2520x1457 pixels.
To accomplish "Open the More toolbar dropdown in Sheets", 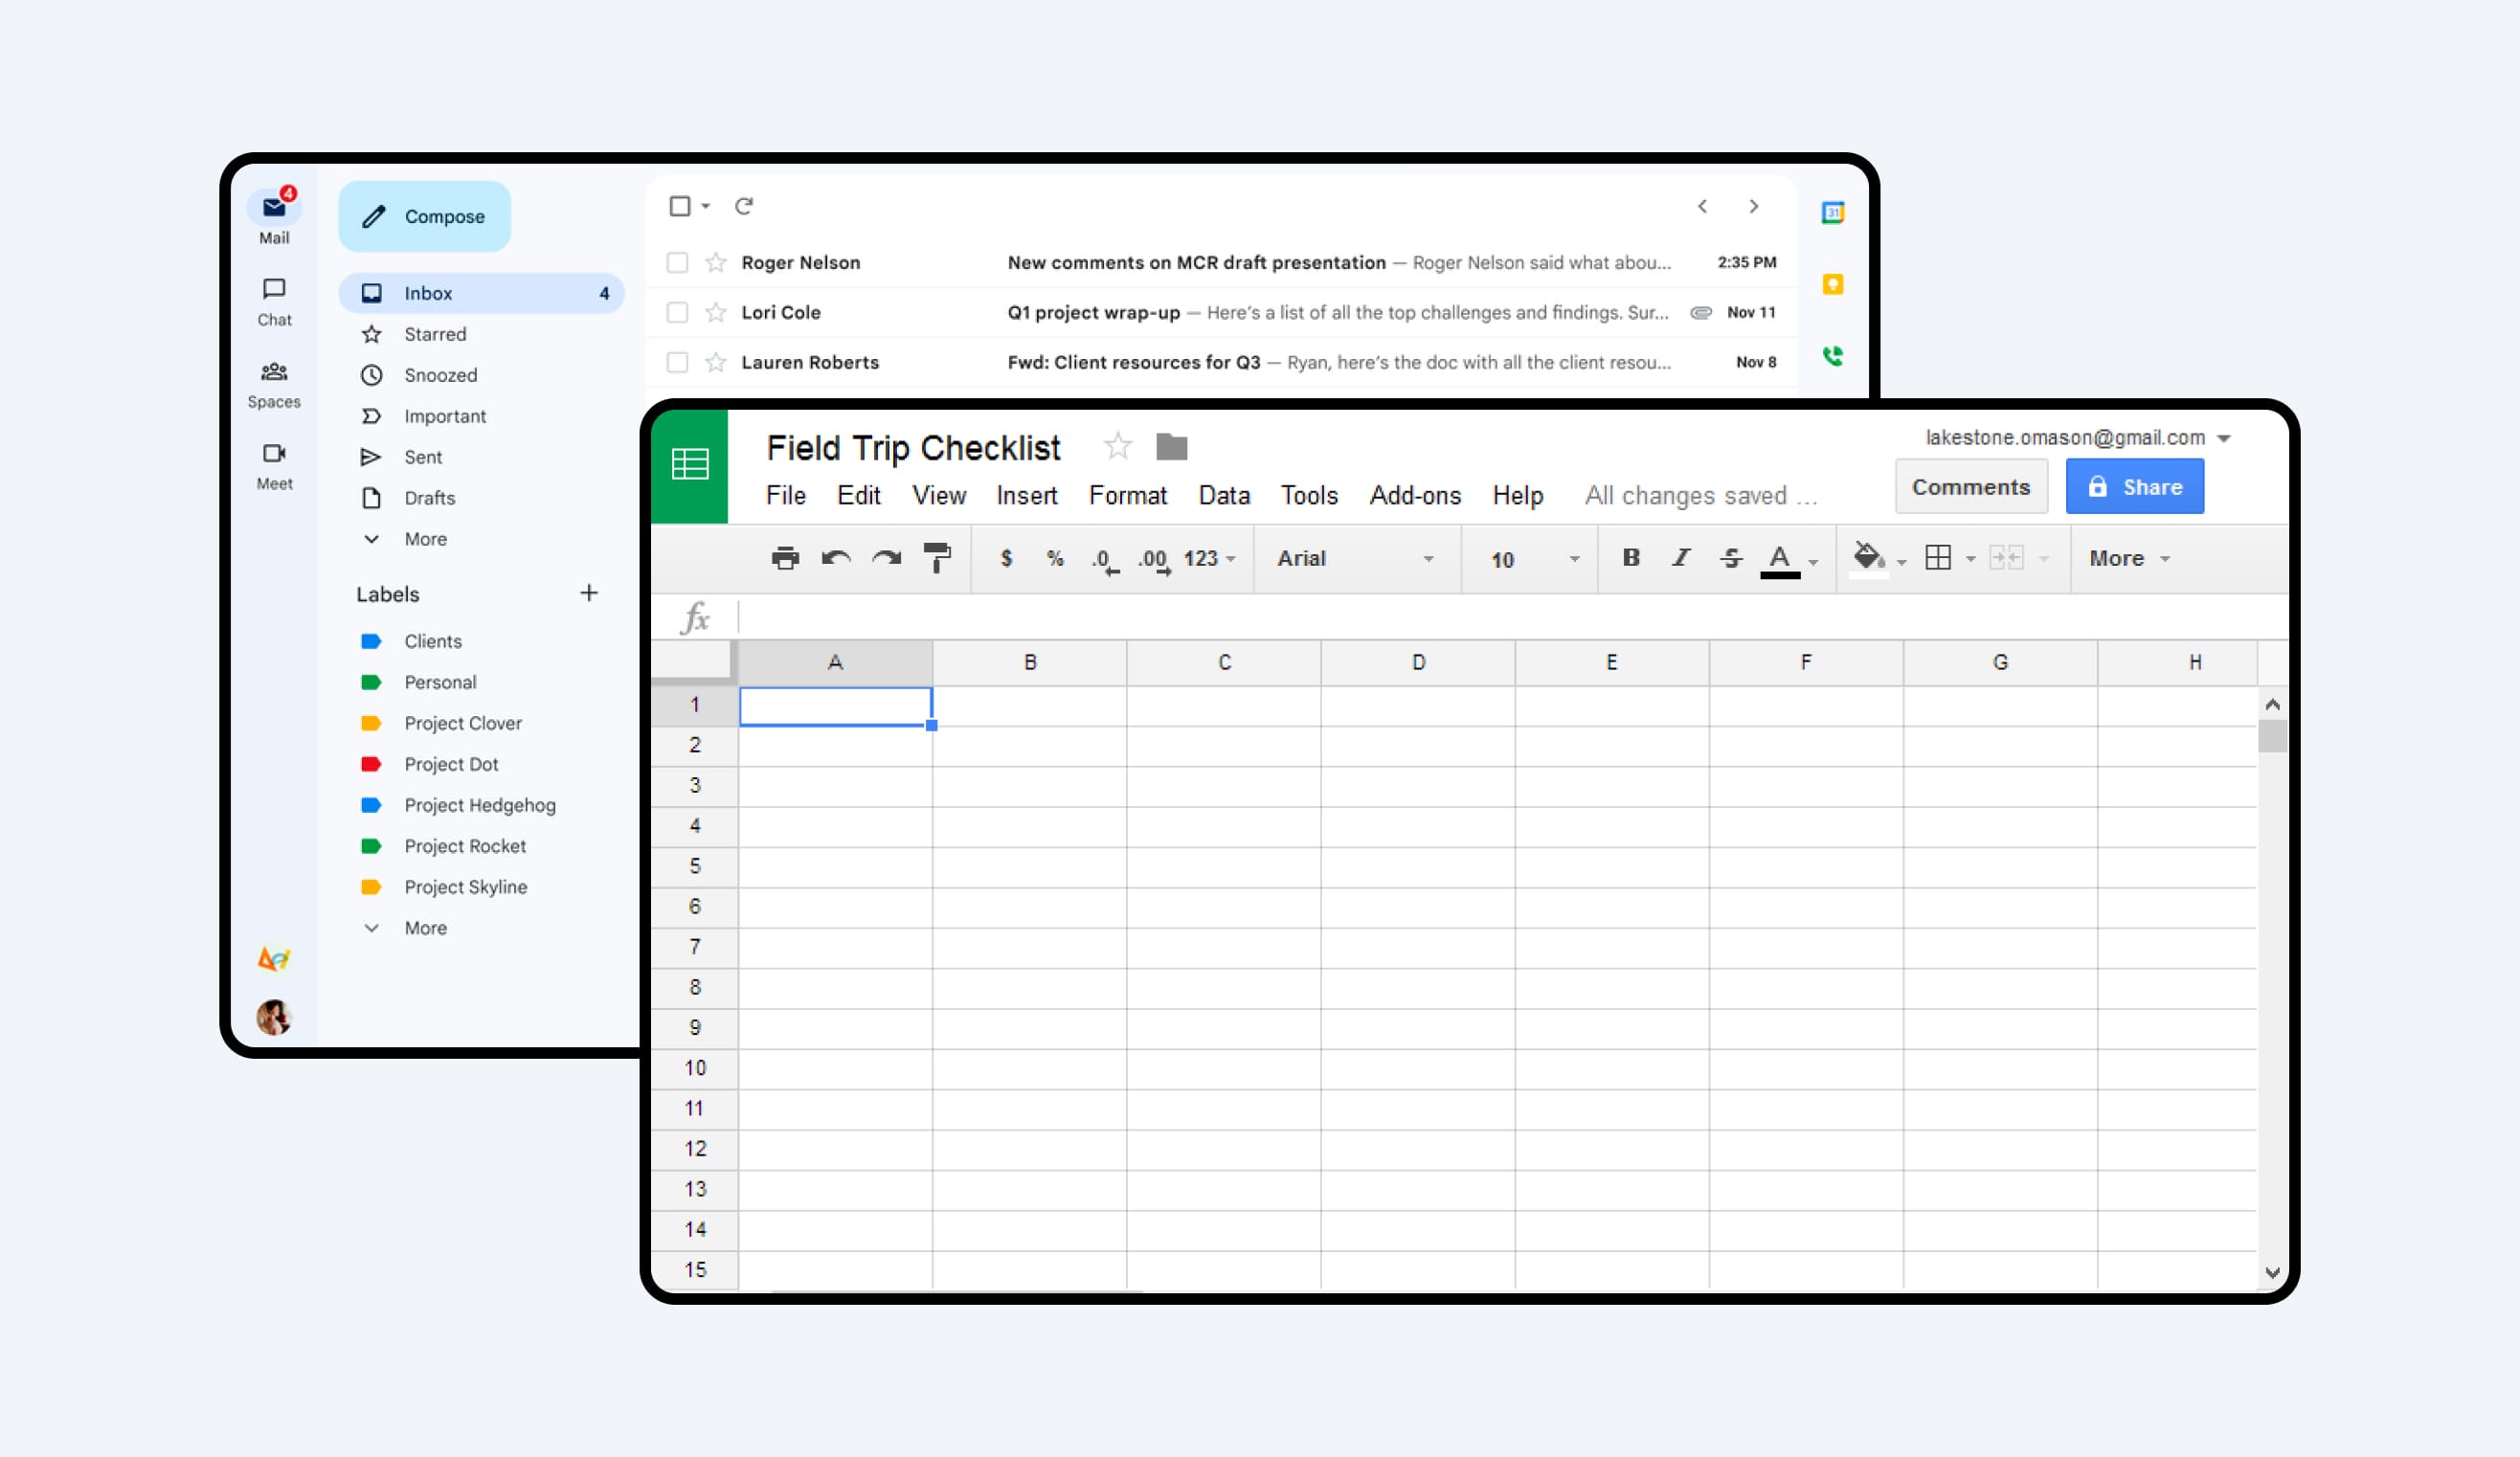I will (2130, 558).
